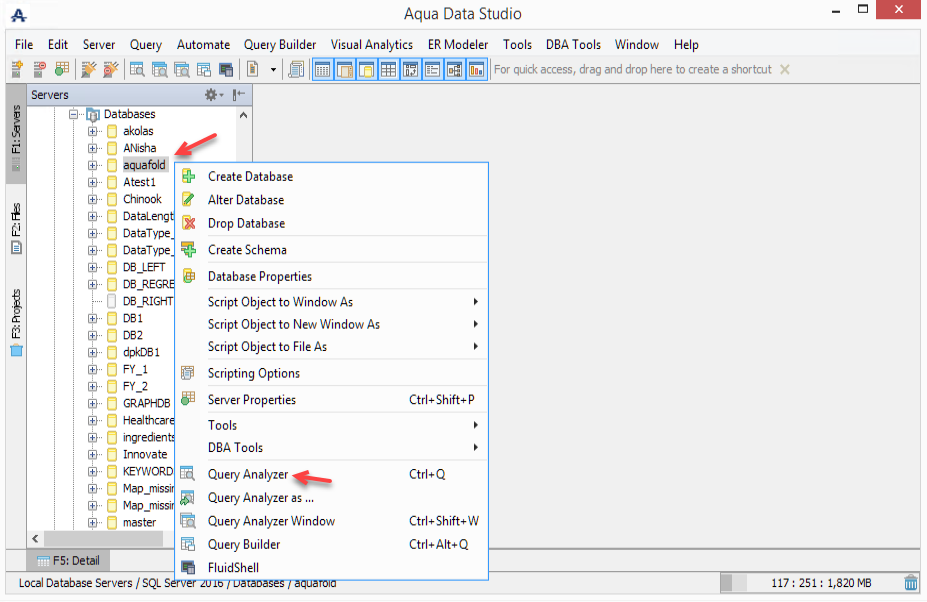927x602 pixels.
Task: Open the Server Properties toolbar icon
Action: click(61, 69)
